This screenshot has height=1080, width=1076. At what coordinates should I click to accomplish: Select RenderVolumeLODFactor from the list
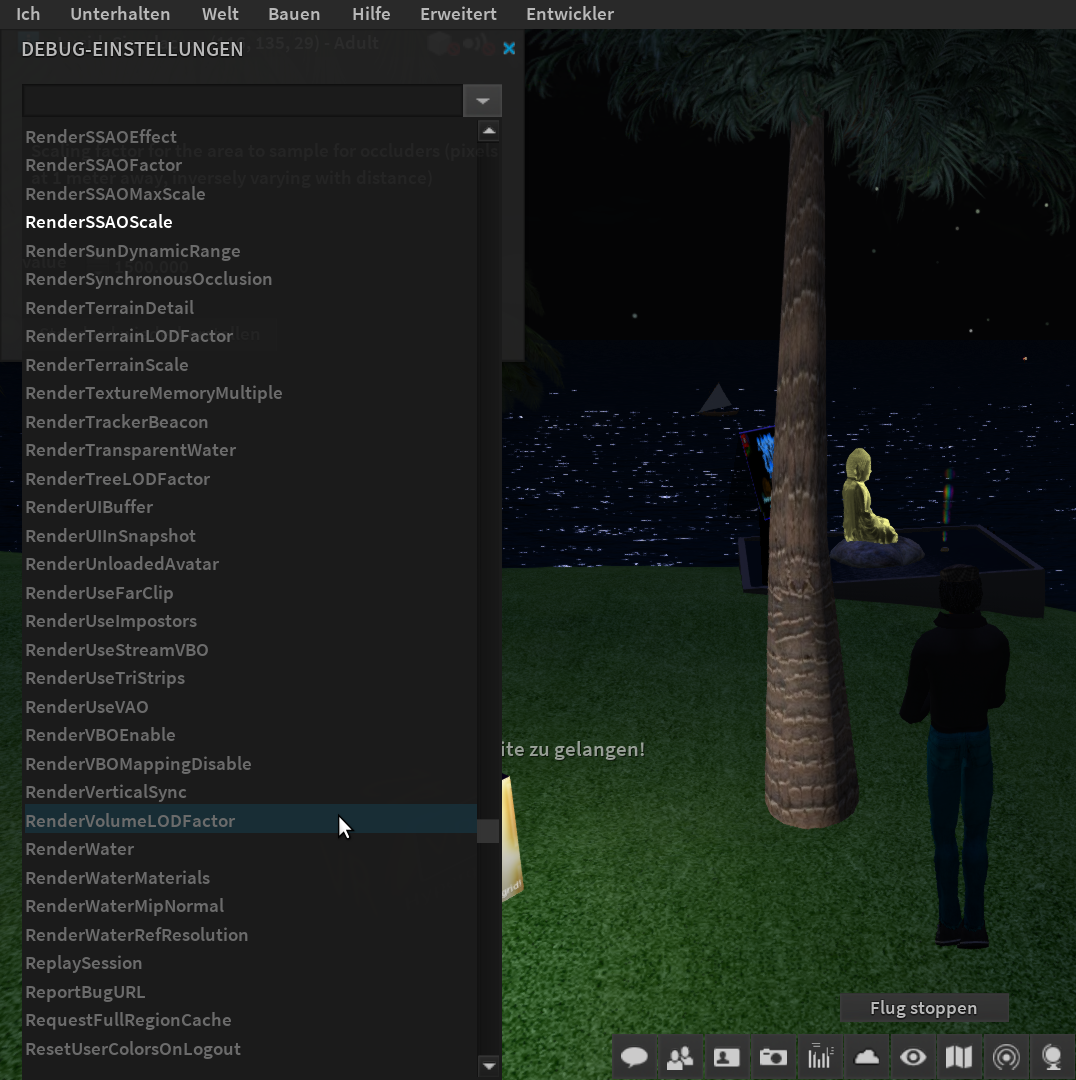(130, 820)
